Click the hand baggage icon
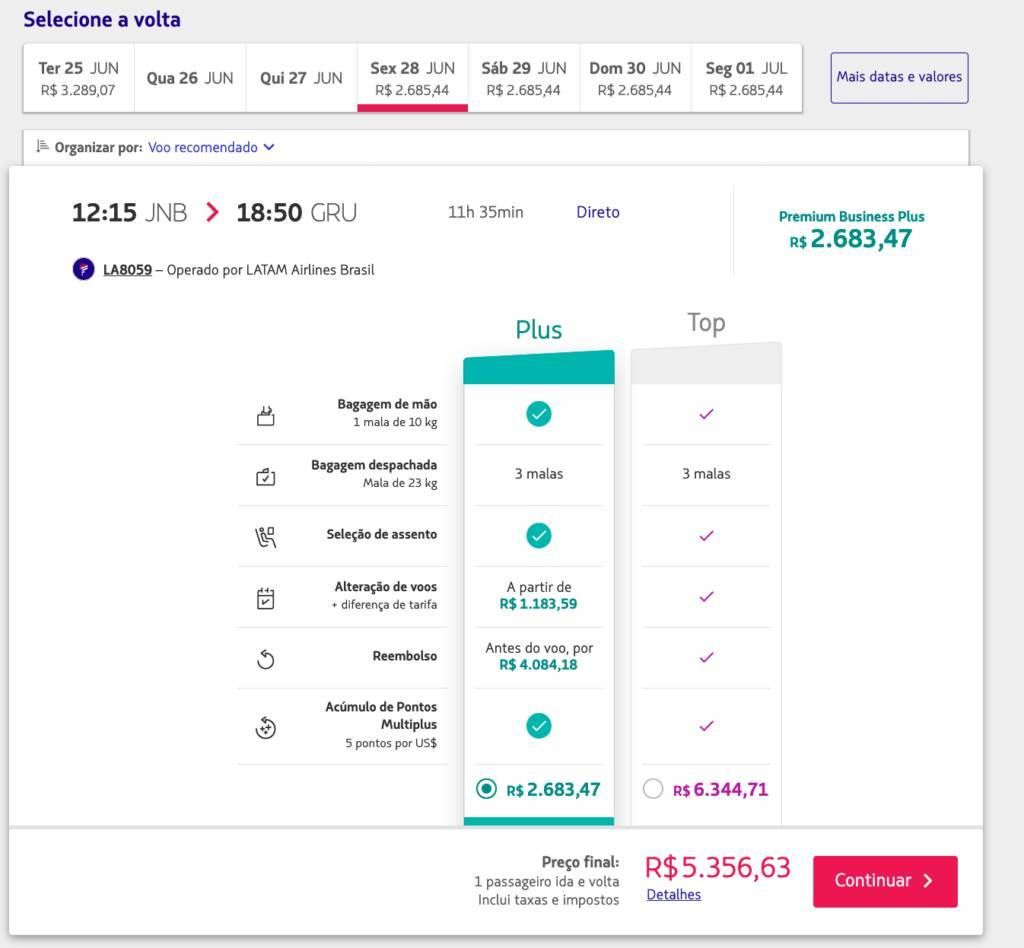This screenshot has width=1024, height=948. (265, 415)
